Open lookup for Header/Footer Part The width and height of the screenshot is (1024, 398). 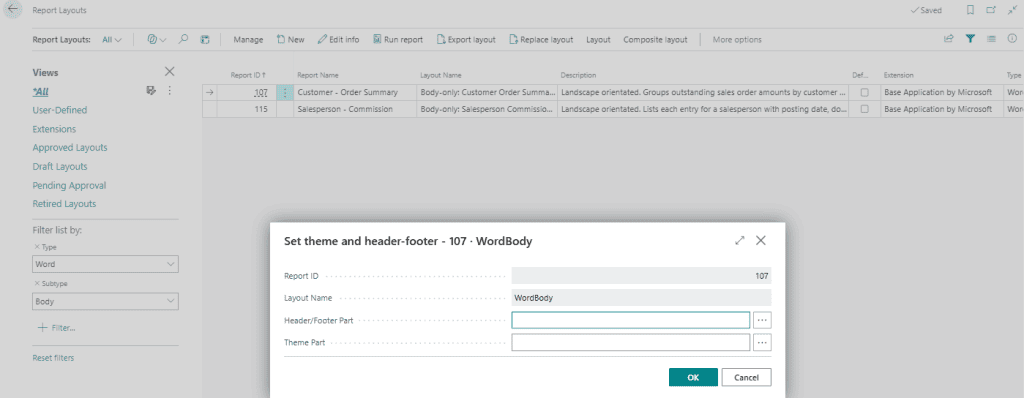pos(762,320)
